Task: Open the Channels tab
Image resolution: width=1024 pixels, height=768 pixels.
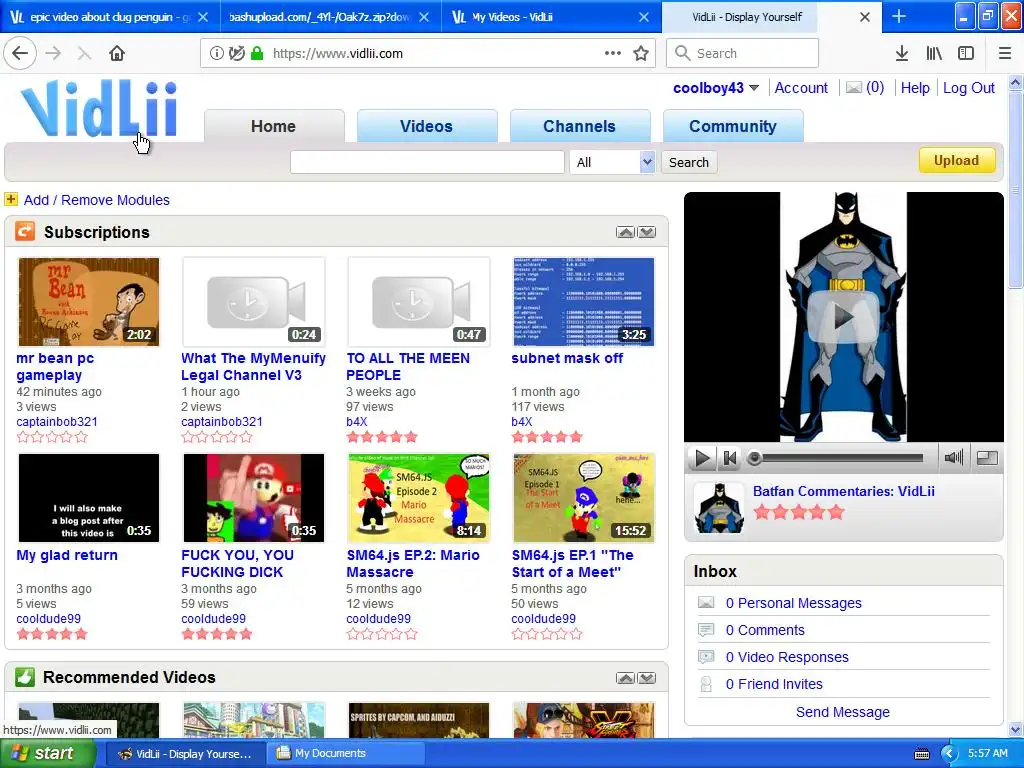Action: point(579,126)
